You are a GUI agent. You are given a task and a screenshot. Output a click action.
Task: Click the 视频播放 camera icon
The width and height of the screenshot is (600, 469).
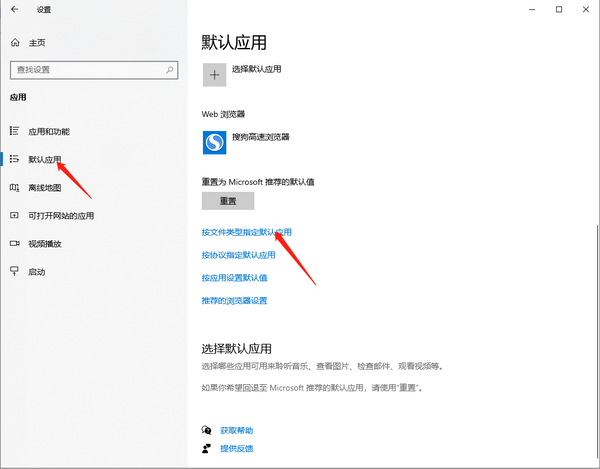15,243
